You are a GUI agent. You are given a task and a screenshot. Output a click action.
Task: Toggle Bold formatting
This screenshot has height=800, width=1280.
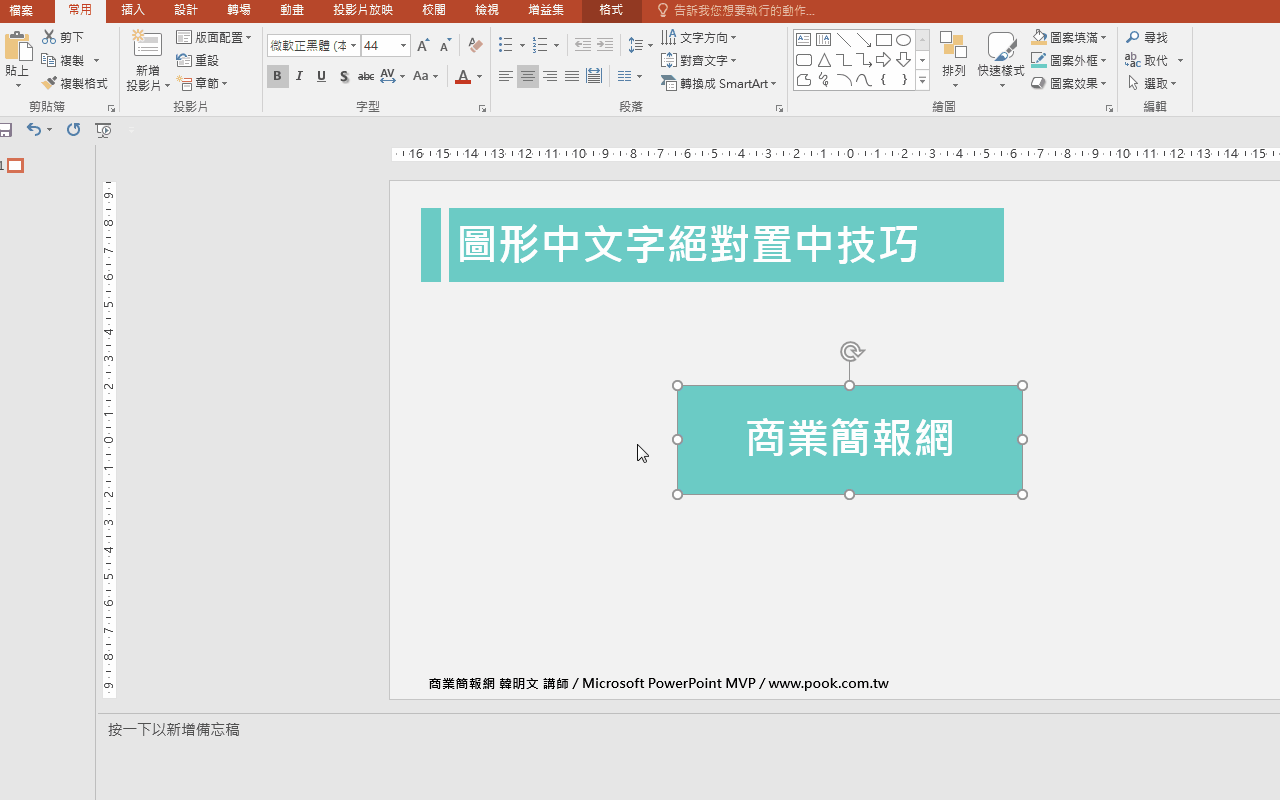(278, 76)
